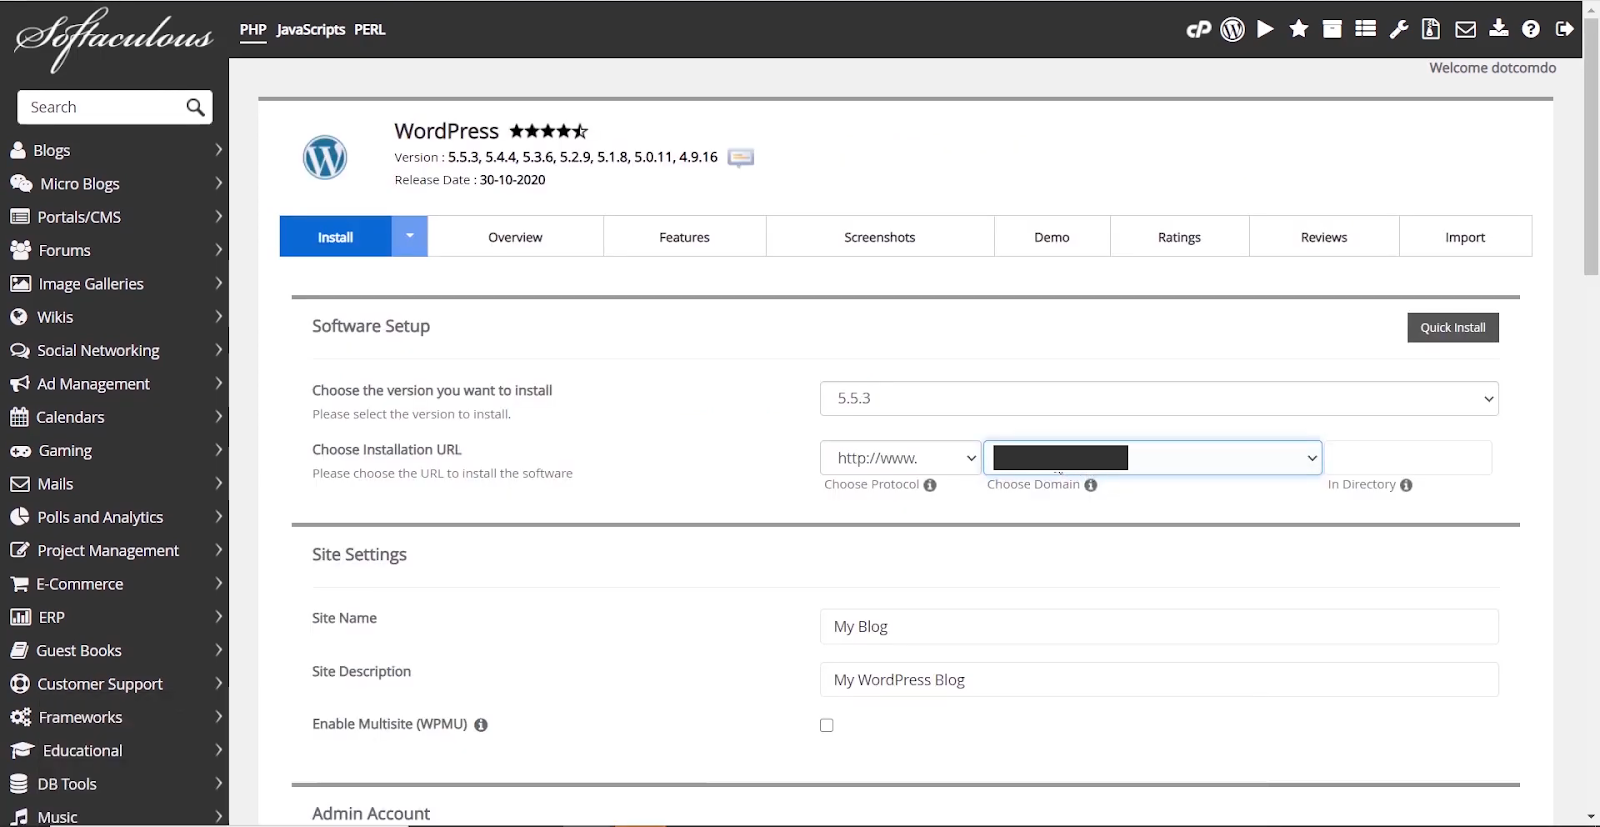Select the PHP scripts tab
1600x827 pixels.
click(253, 29)
